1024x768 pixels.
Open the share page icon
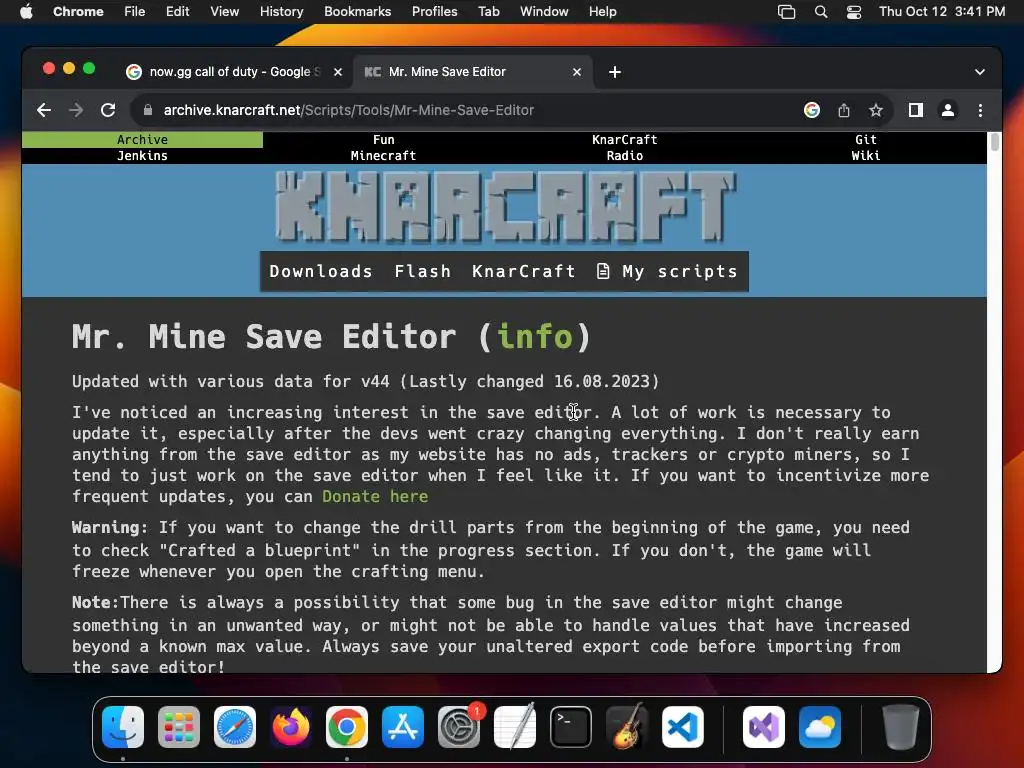point(844,110)
